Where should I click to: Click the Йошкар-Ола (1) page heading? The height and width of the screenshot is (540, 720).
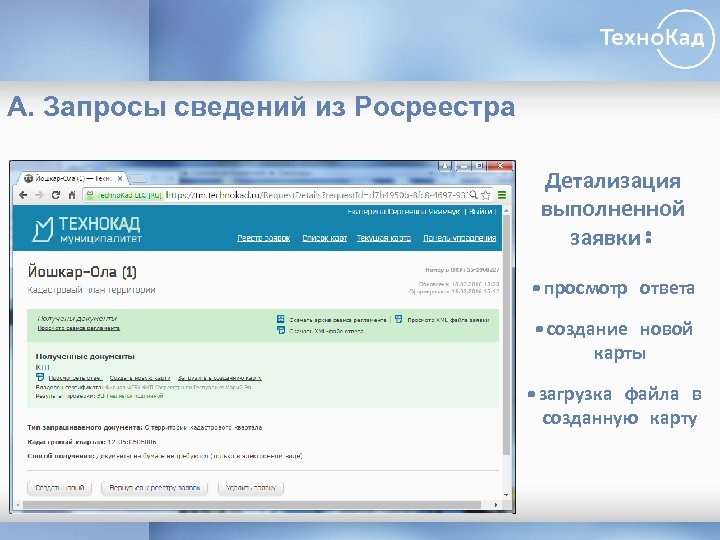pos(82,272)
